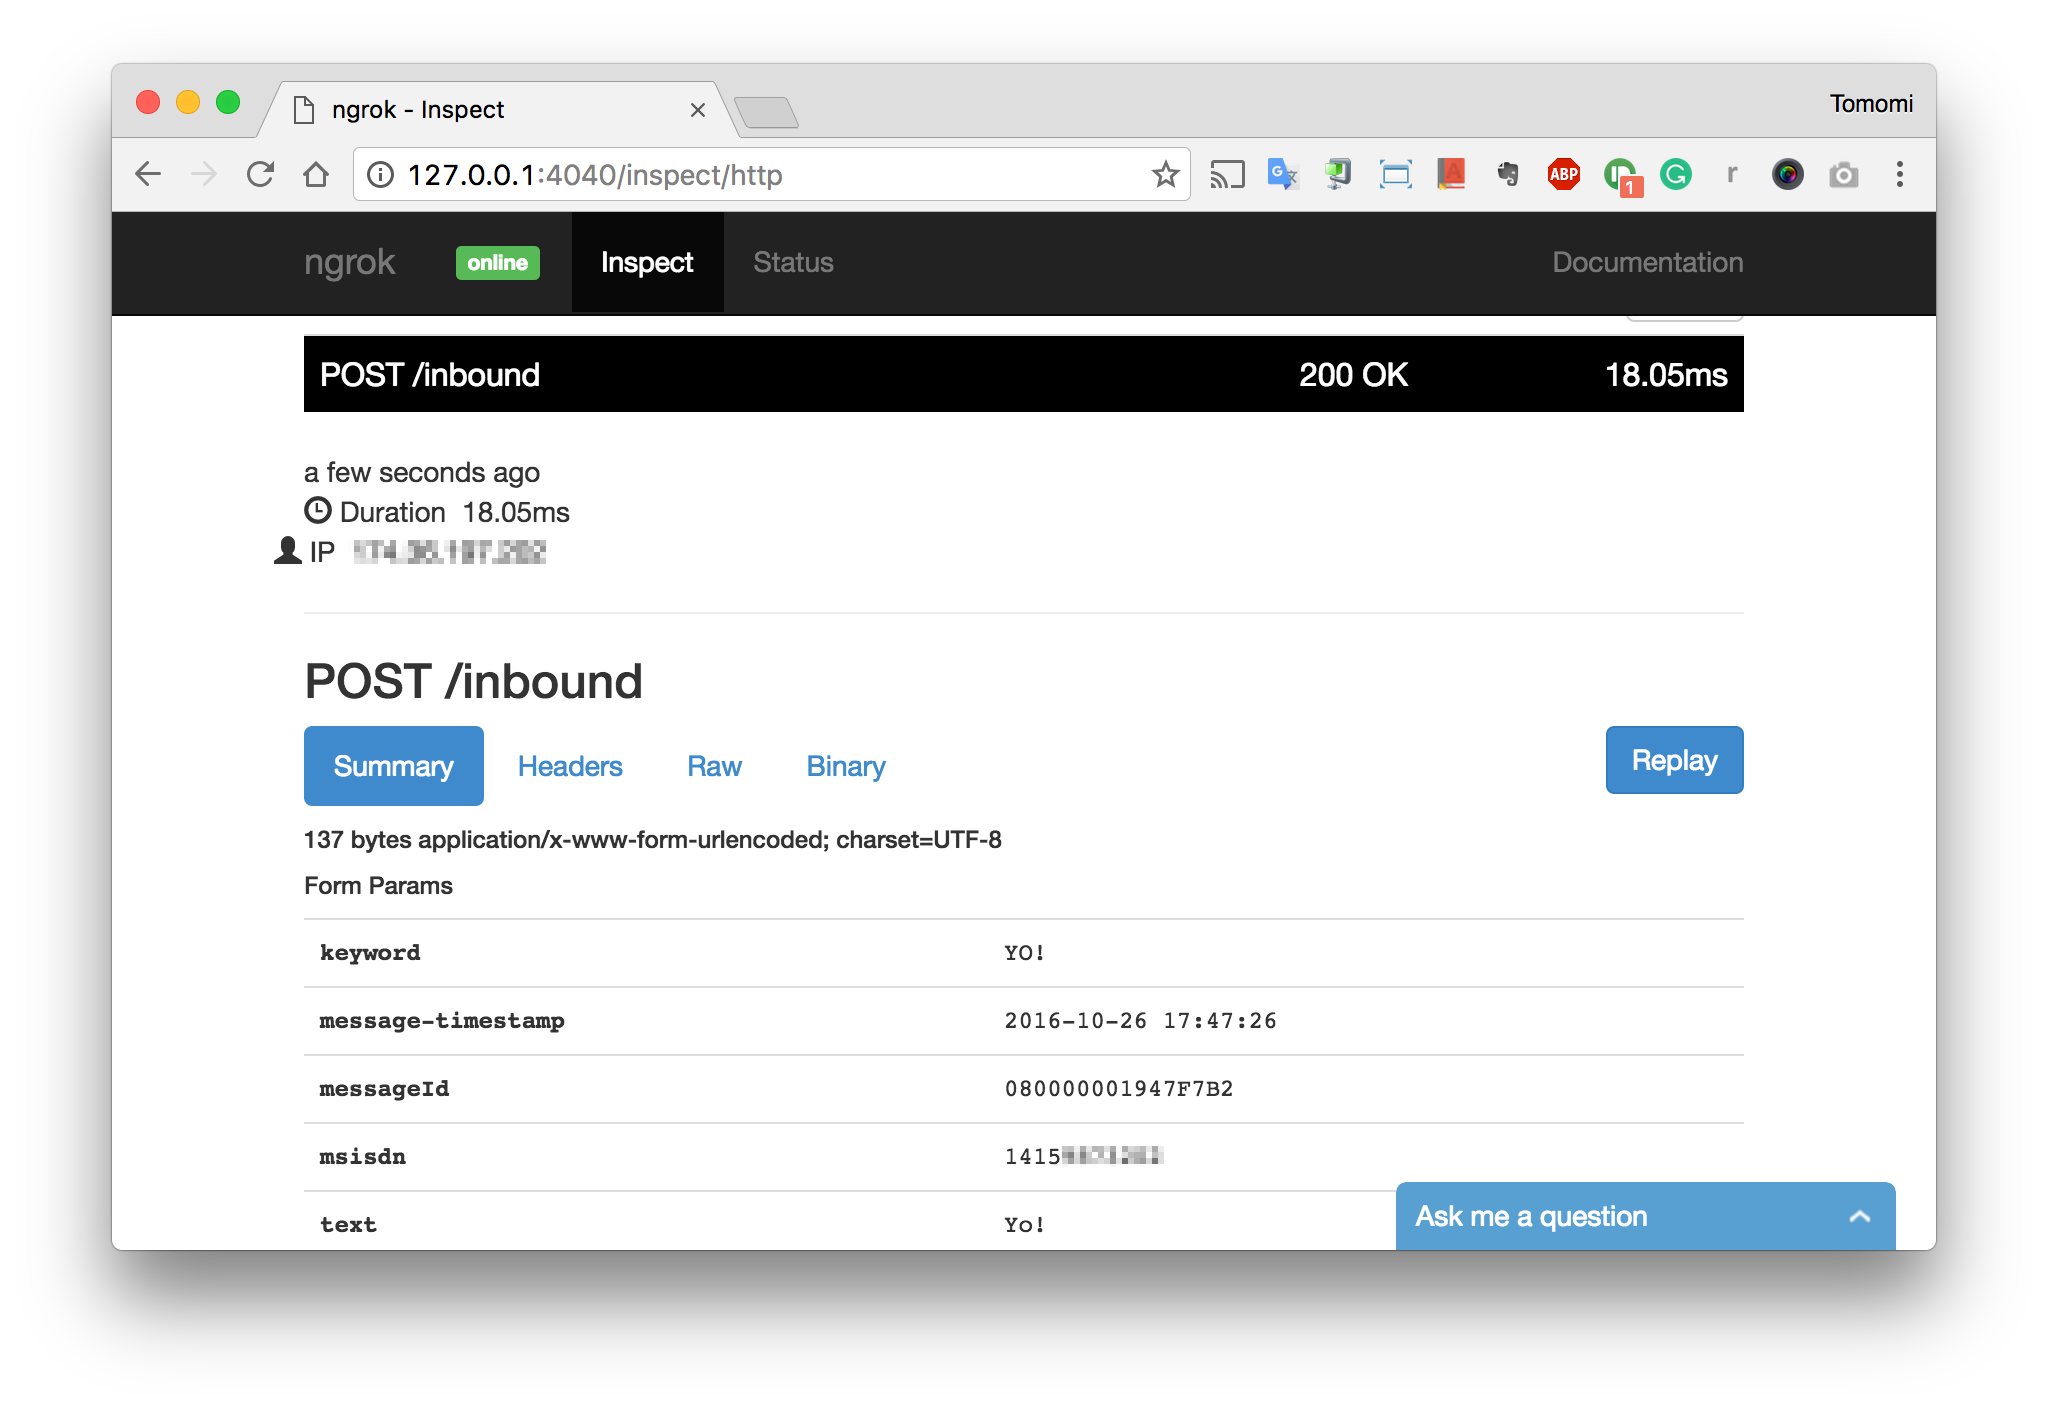Screen dimensions: 2048x1410
Task: Expand the Ask me a question chat
Action: (x=1645, y=1216)
